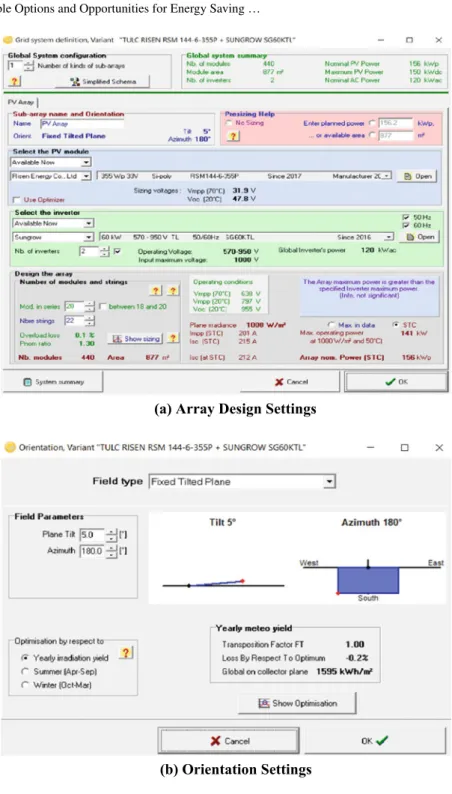Adjust the Plane Tilt stepper
Screen dimensions: 452x794
coord(111,535)
